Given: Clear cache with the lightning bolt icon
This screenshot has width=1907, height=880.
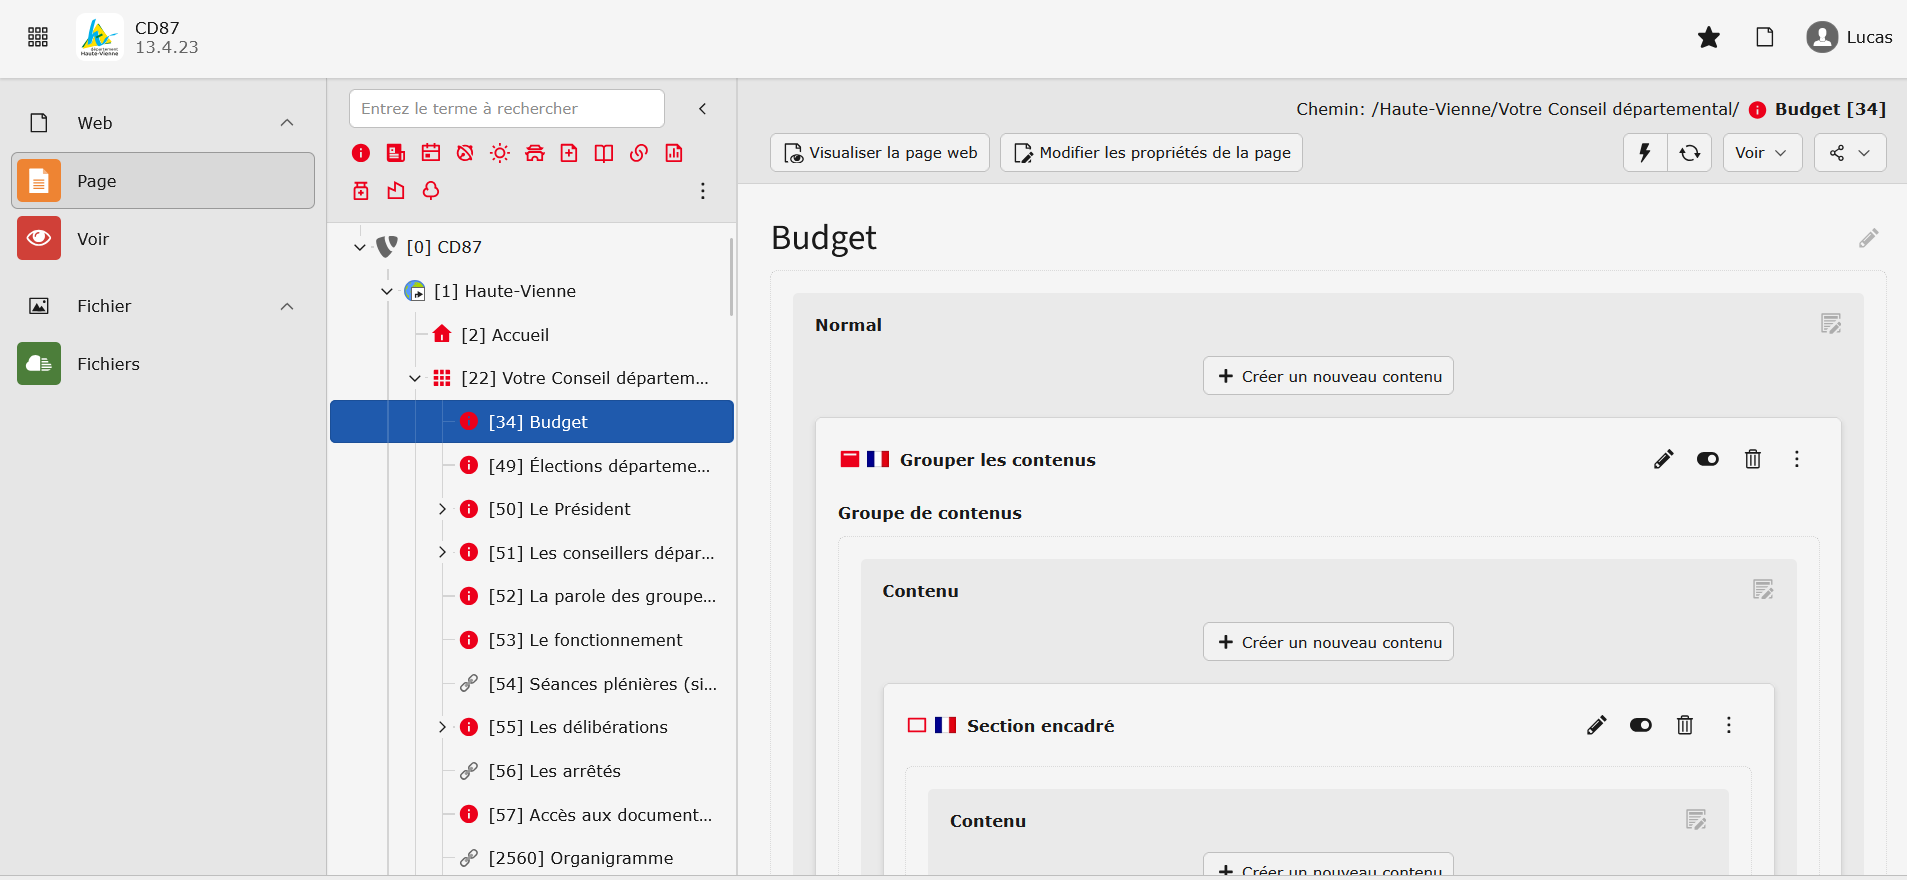Looking at the screenshot, I should (1645, 153).
